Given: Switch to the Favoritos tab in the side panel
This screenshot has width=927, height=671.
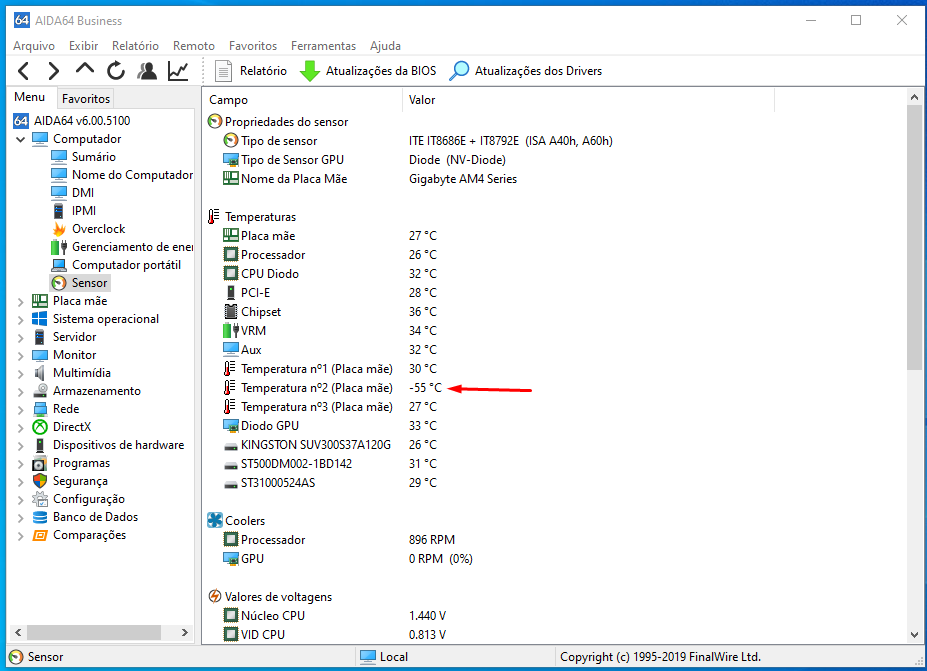Looking at the screenshot, I should 86,99.
